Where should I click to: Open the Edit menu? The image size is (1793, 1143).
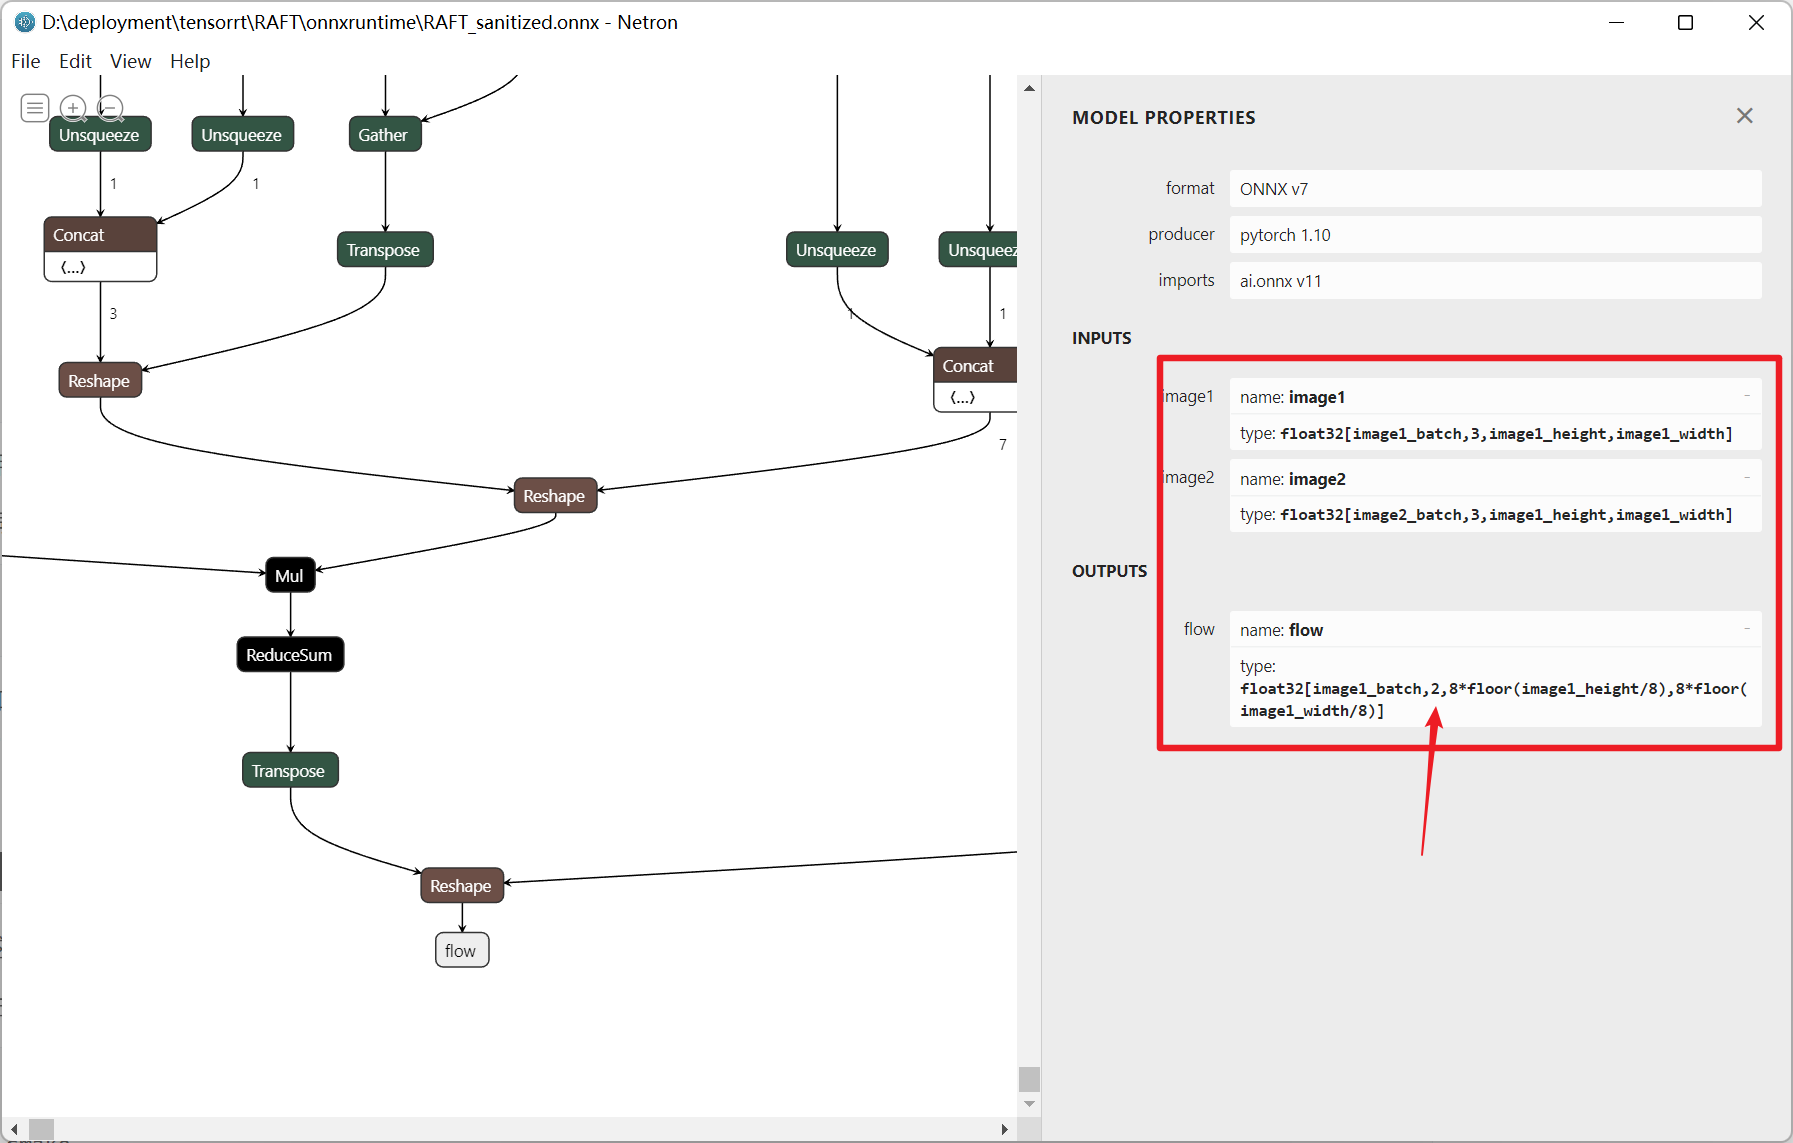point(75,61)
